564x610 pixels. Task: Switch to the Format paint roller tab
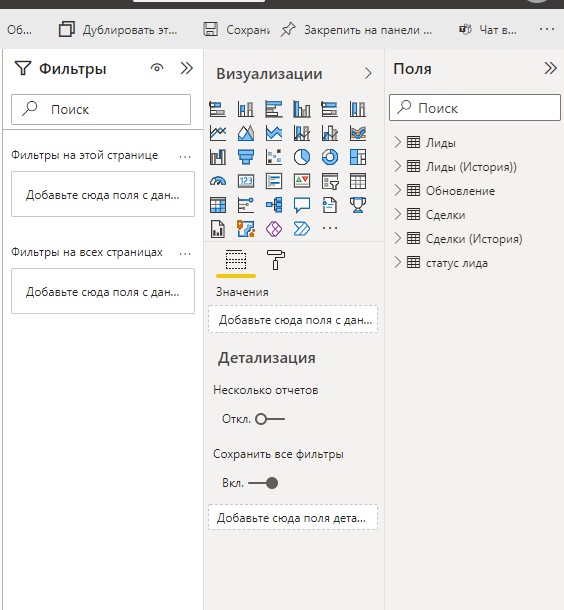(275, 260)
